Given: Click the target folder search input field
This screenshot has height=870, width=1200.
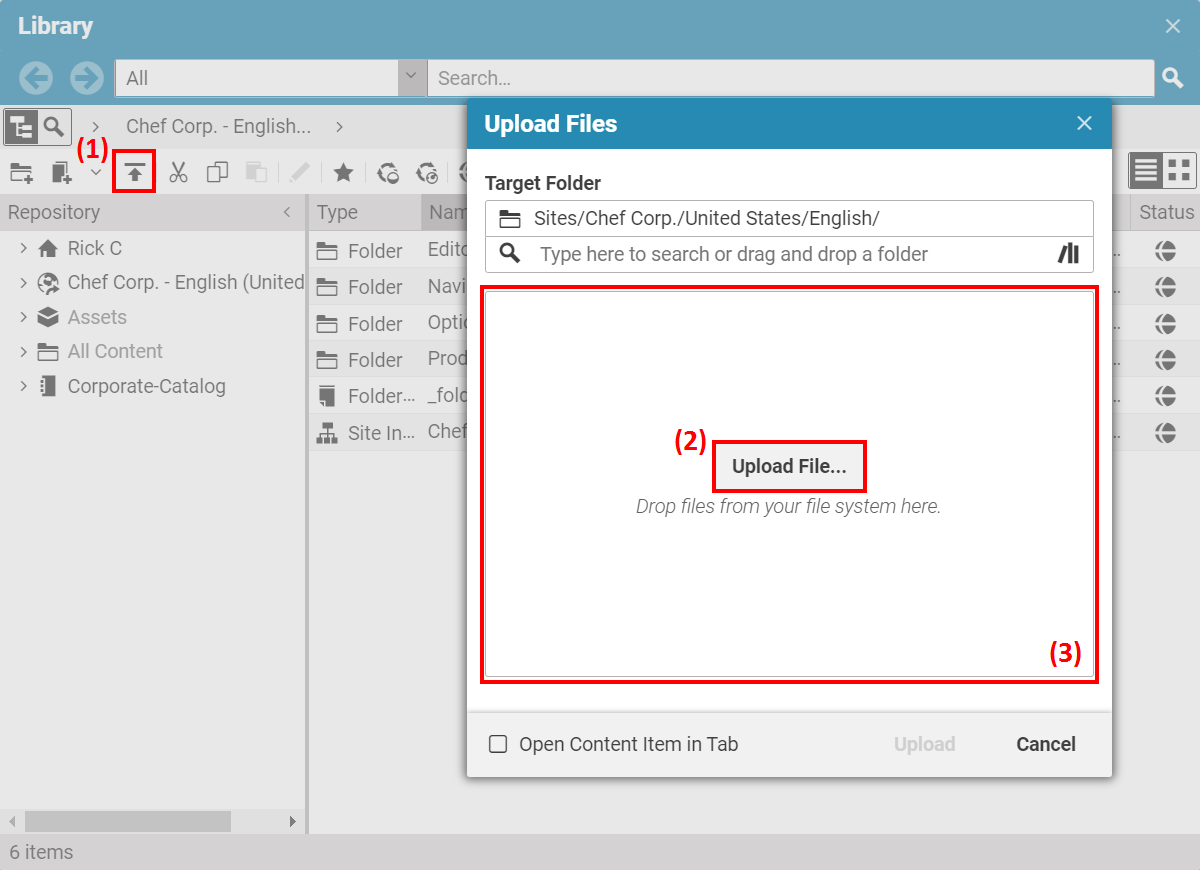Looking at the screenshot, I should coord(790,254).
